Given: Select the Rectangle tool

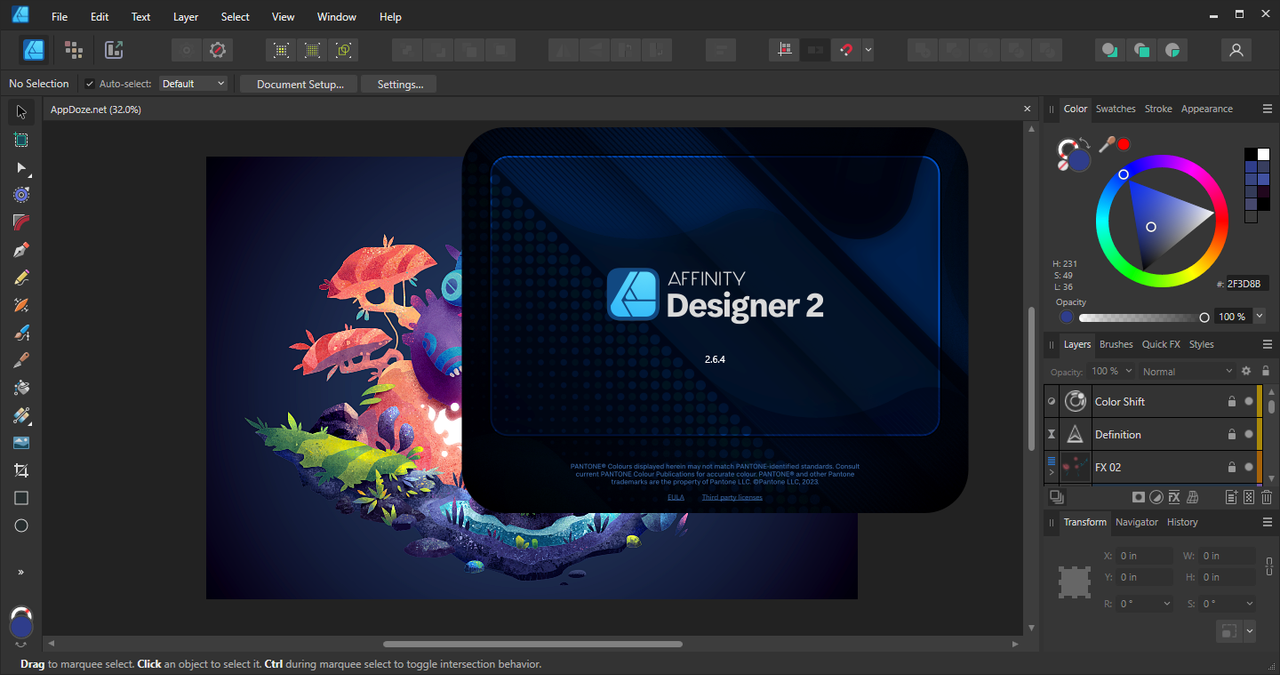Looking at the screenshot, I should tap(21, 498).
